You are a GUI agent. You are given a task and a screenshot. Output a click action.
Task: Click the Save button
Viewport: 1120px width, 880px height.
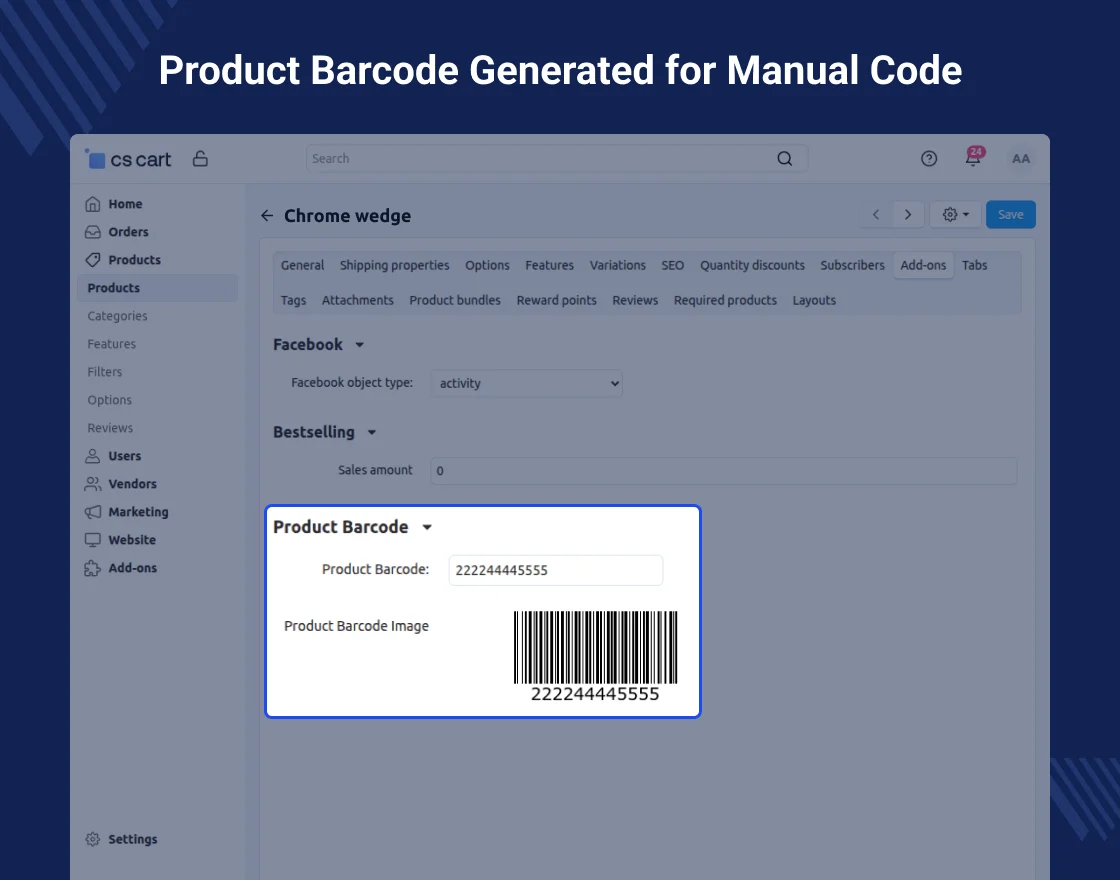(x=1010, y=215)
